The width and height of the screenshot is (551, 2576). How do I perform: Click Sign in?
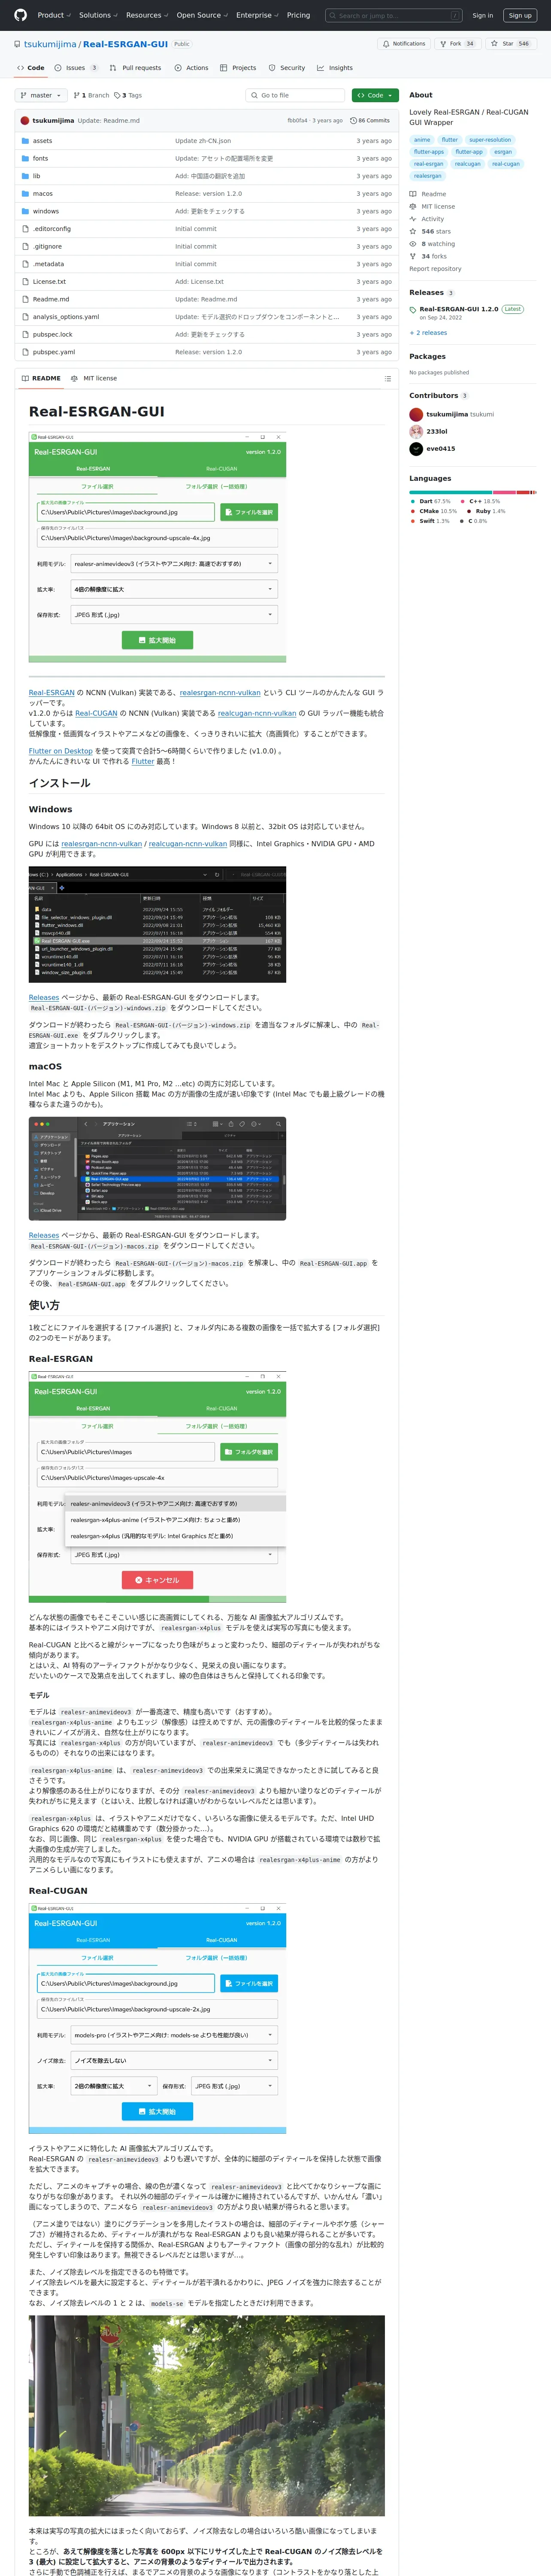point(483,16)
